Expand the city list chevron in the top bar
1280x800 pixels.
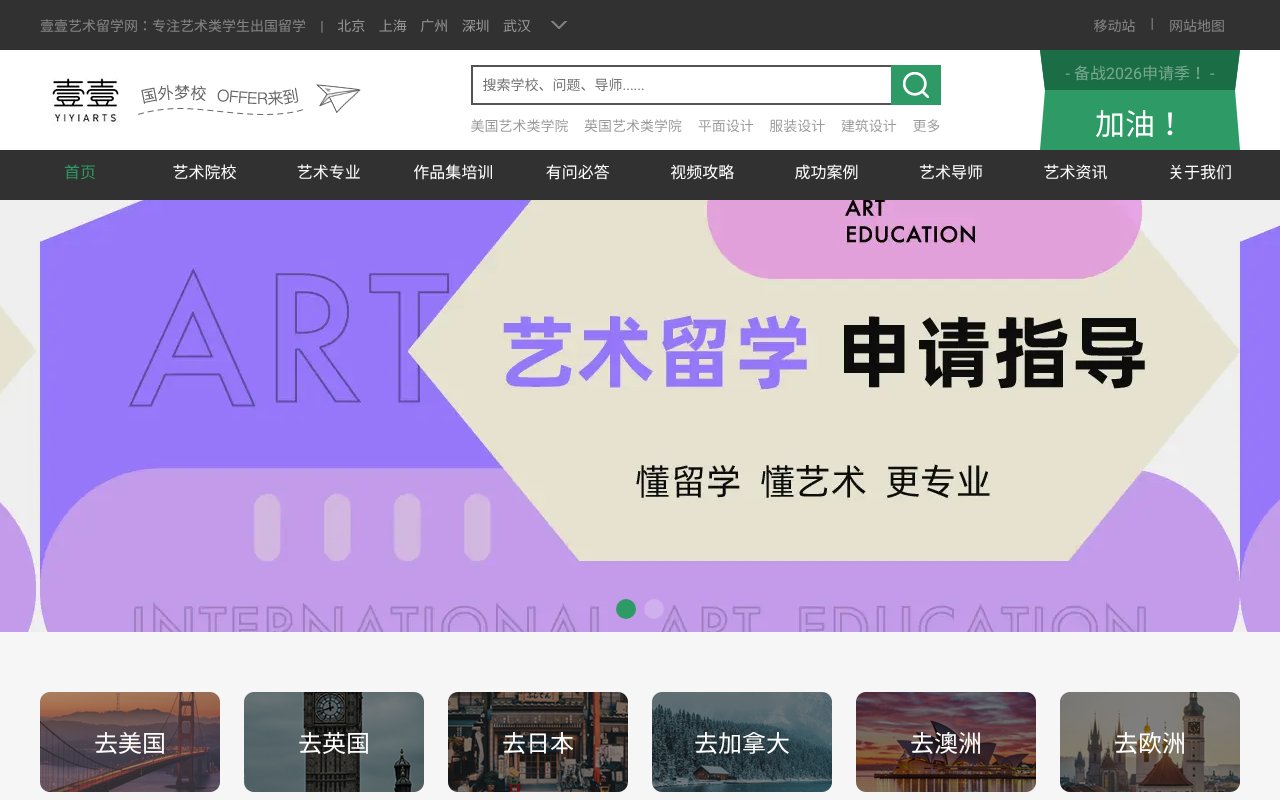[557, 25]
